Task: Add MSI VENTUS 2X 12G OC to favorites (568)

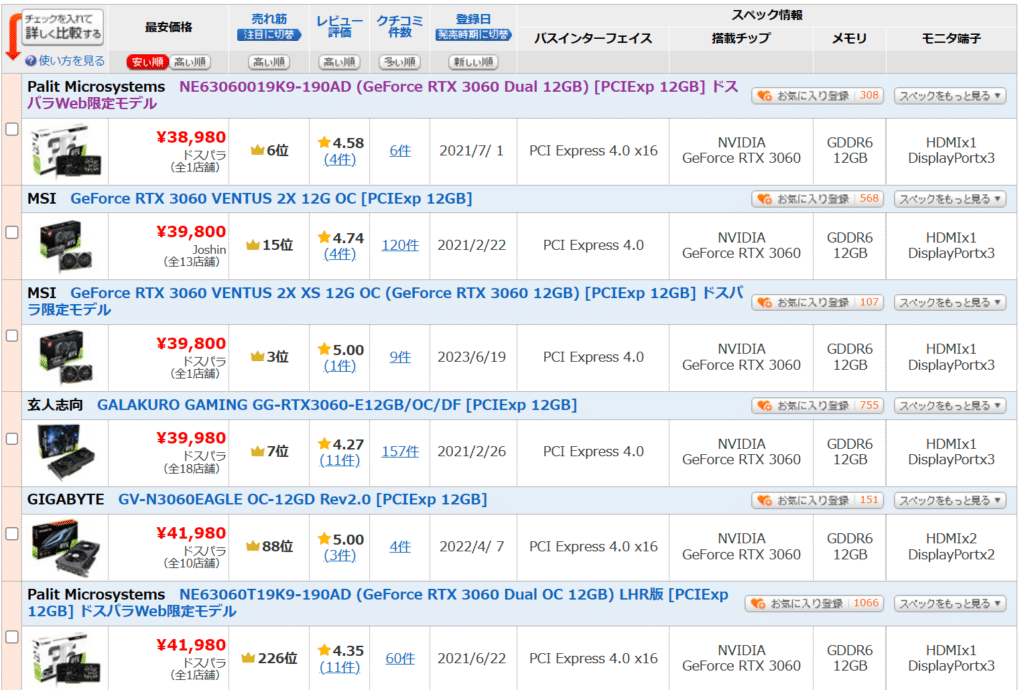Action: coord(817,199)
